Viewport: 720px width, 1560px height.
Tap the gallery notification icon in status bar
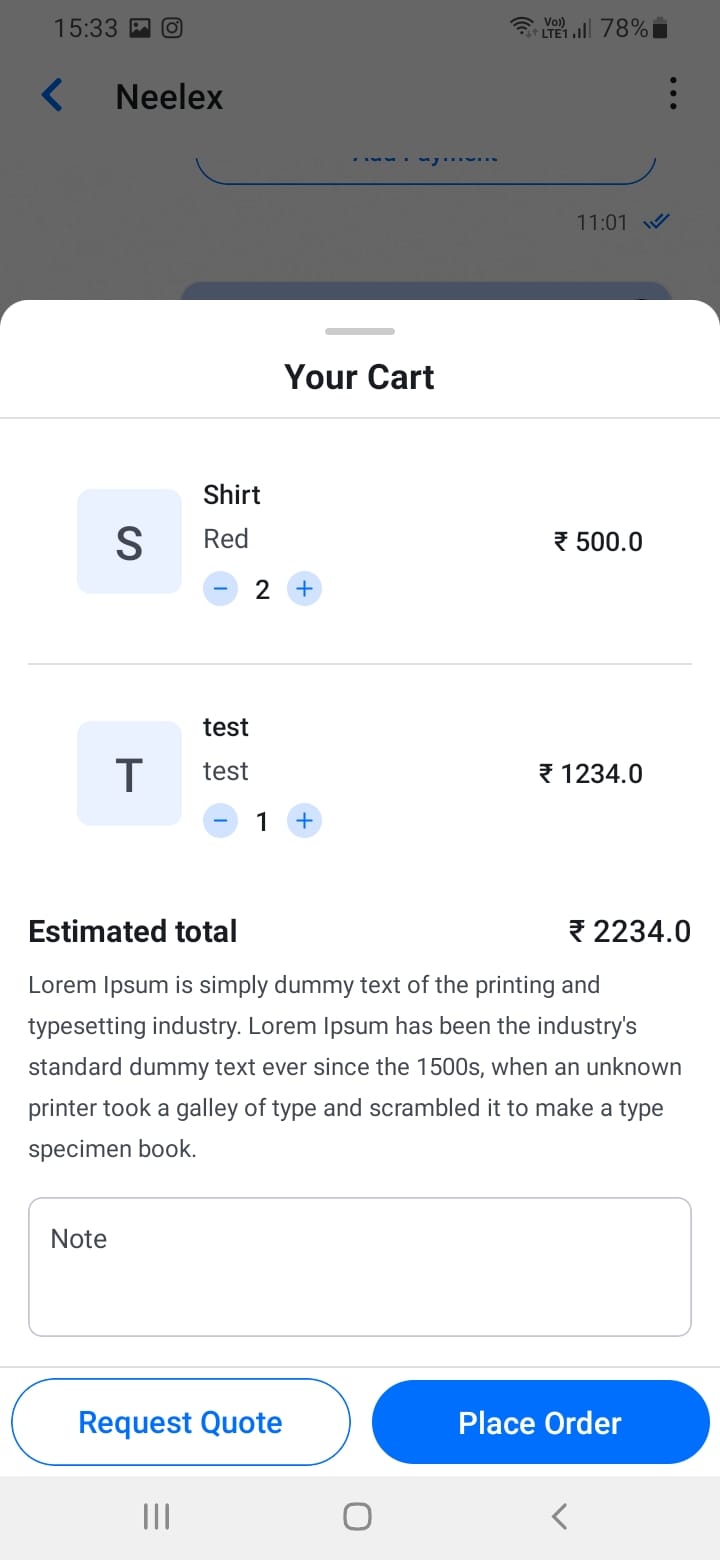[x=140, y=28]
